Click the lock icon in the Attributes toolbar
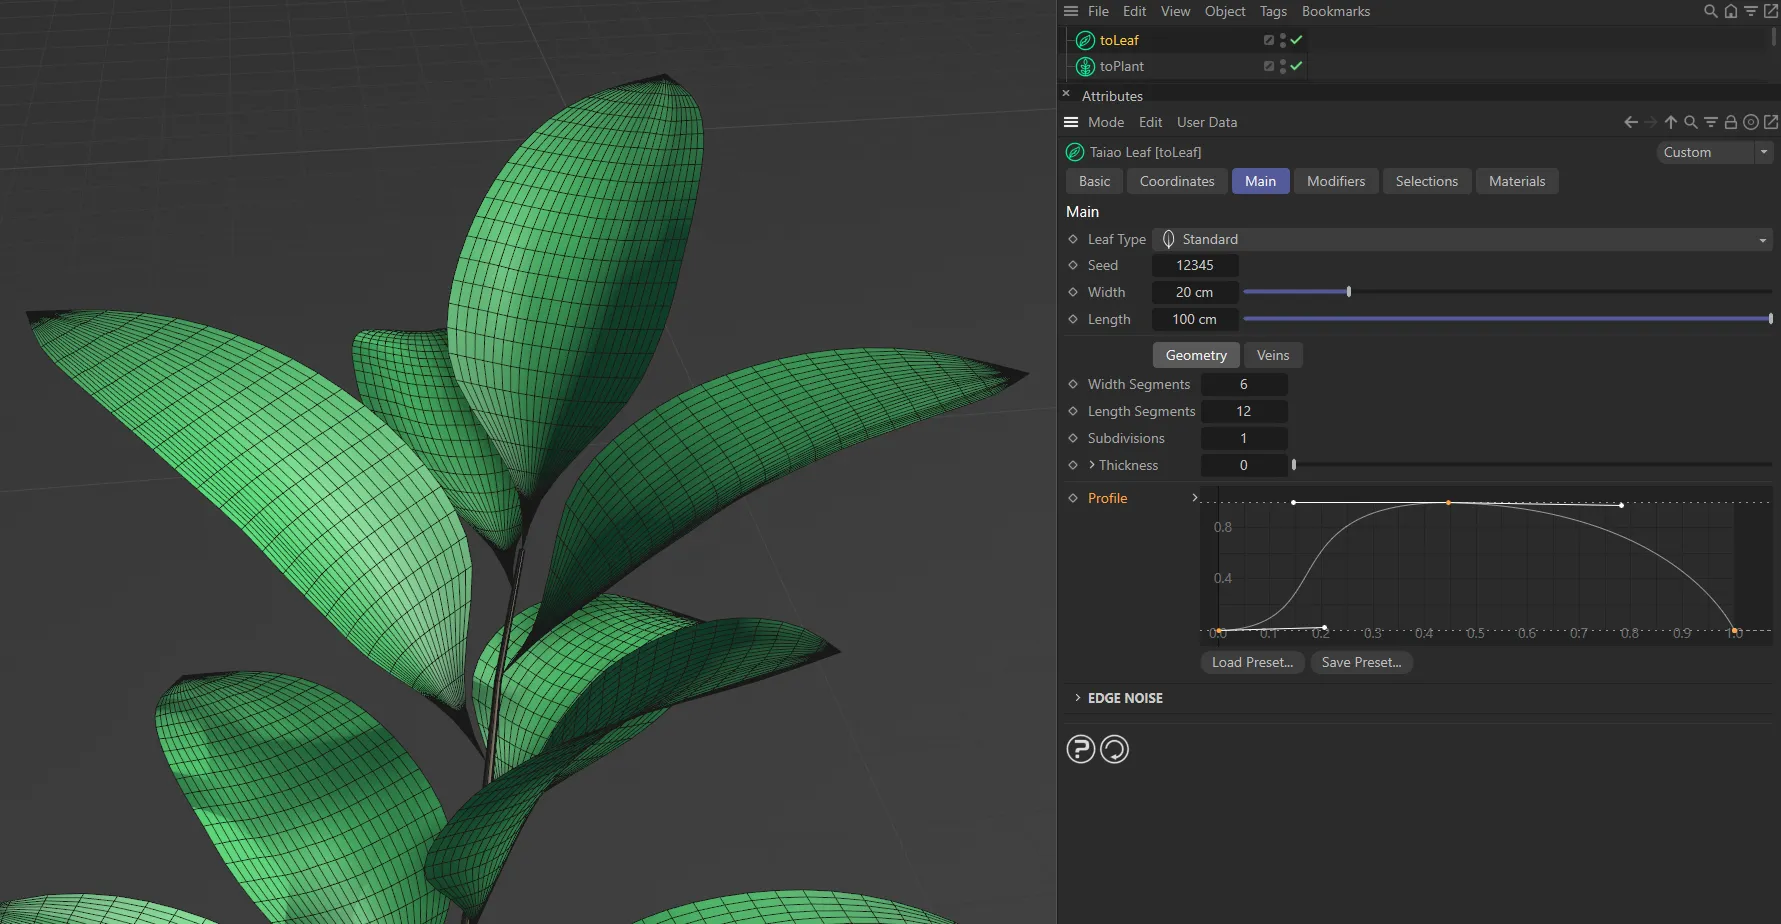The height and width of the screenshot is (924, 1781). coord(1731,122)
